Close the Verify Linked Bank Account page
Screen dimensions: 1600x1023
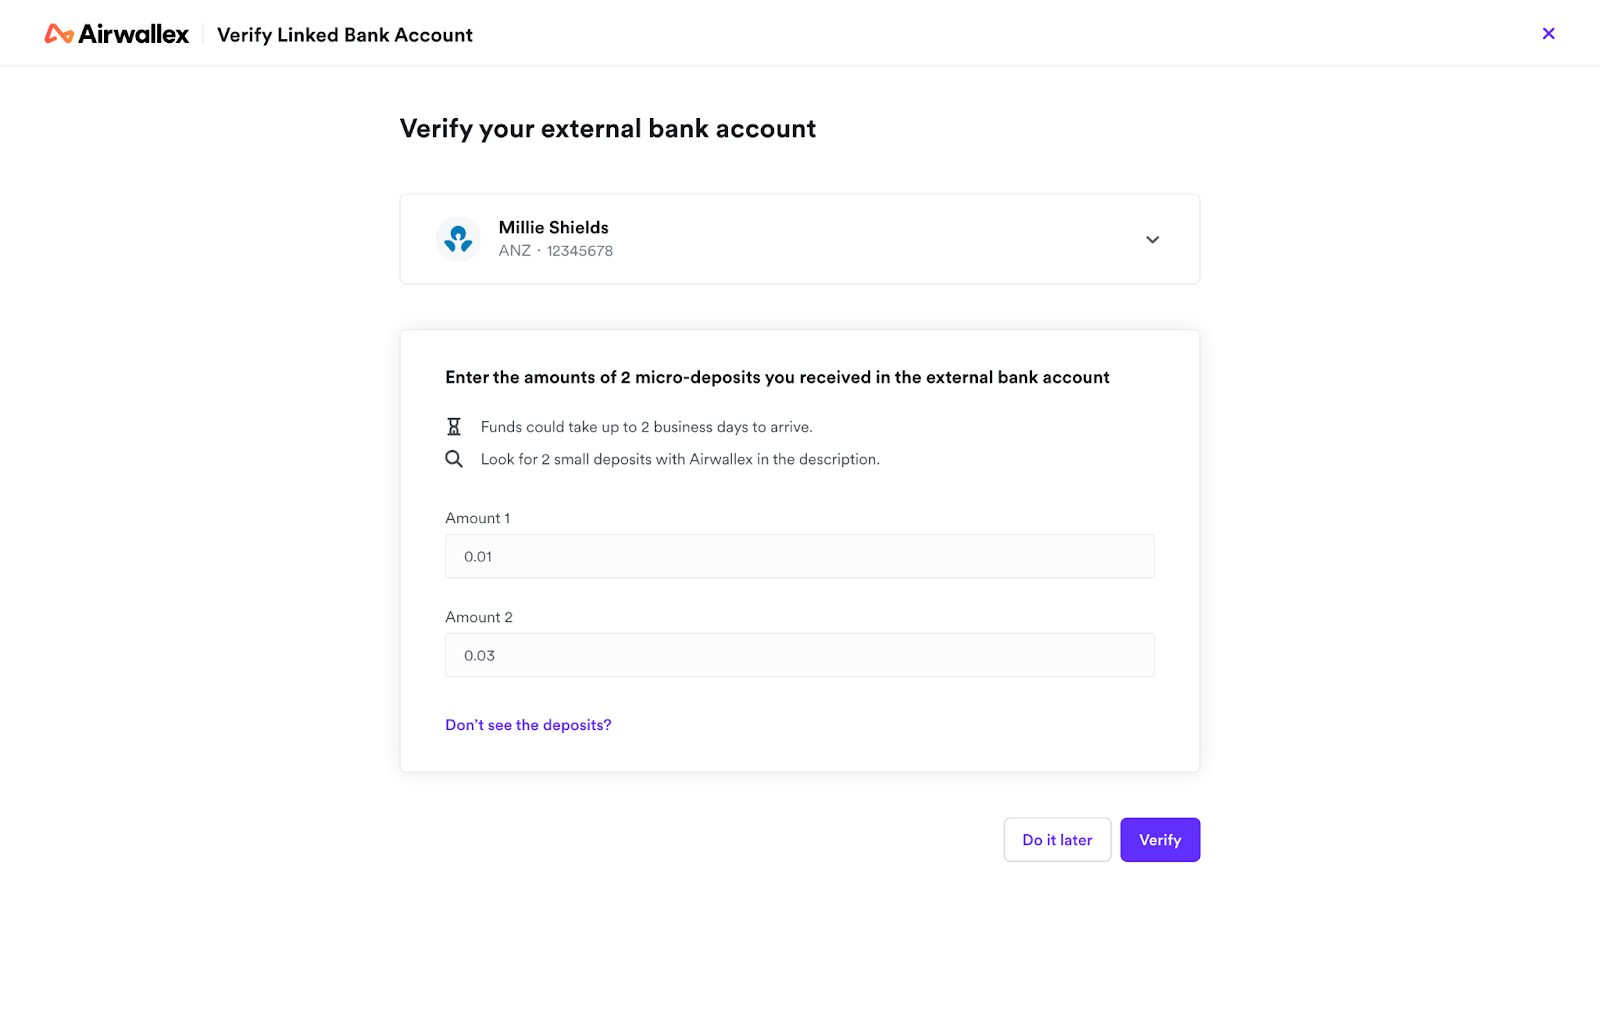[x=1548, y=34]
